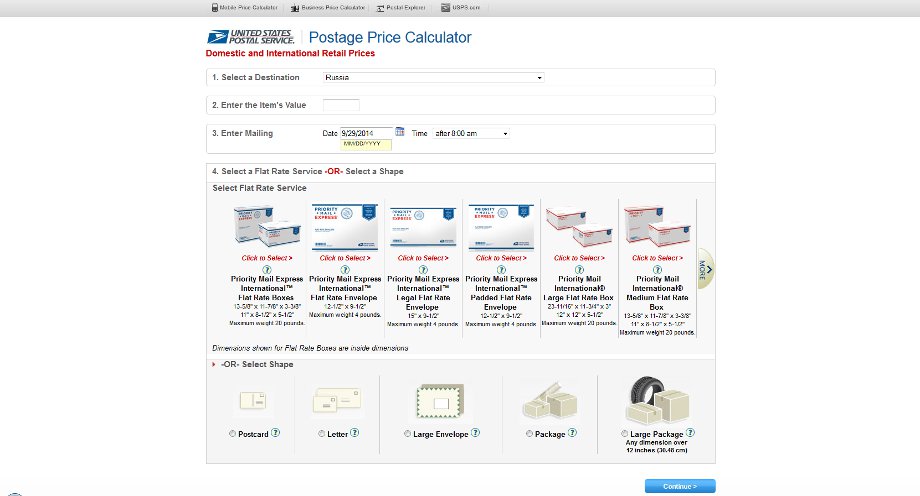
Task: Open the Business Price Calculator link
Action: 333,8
